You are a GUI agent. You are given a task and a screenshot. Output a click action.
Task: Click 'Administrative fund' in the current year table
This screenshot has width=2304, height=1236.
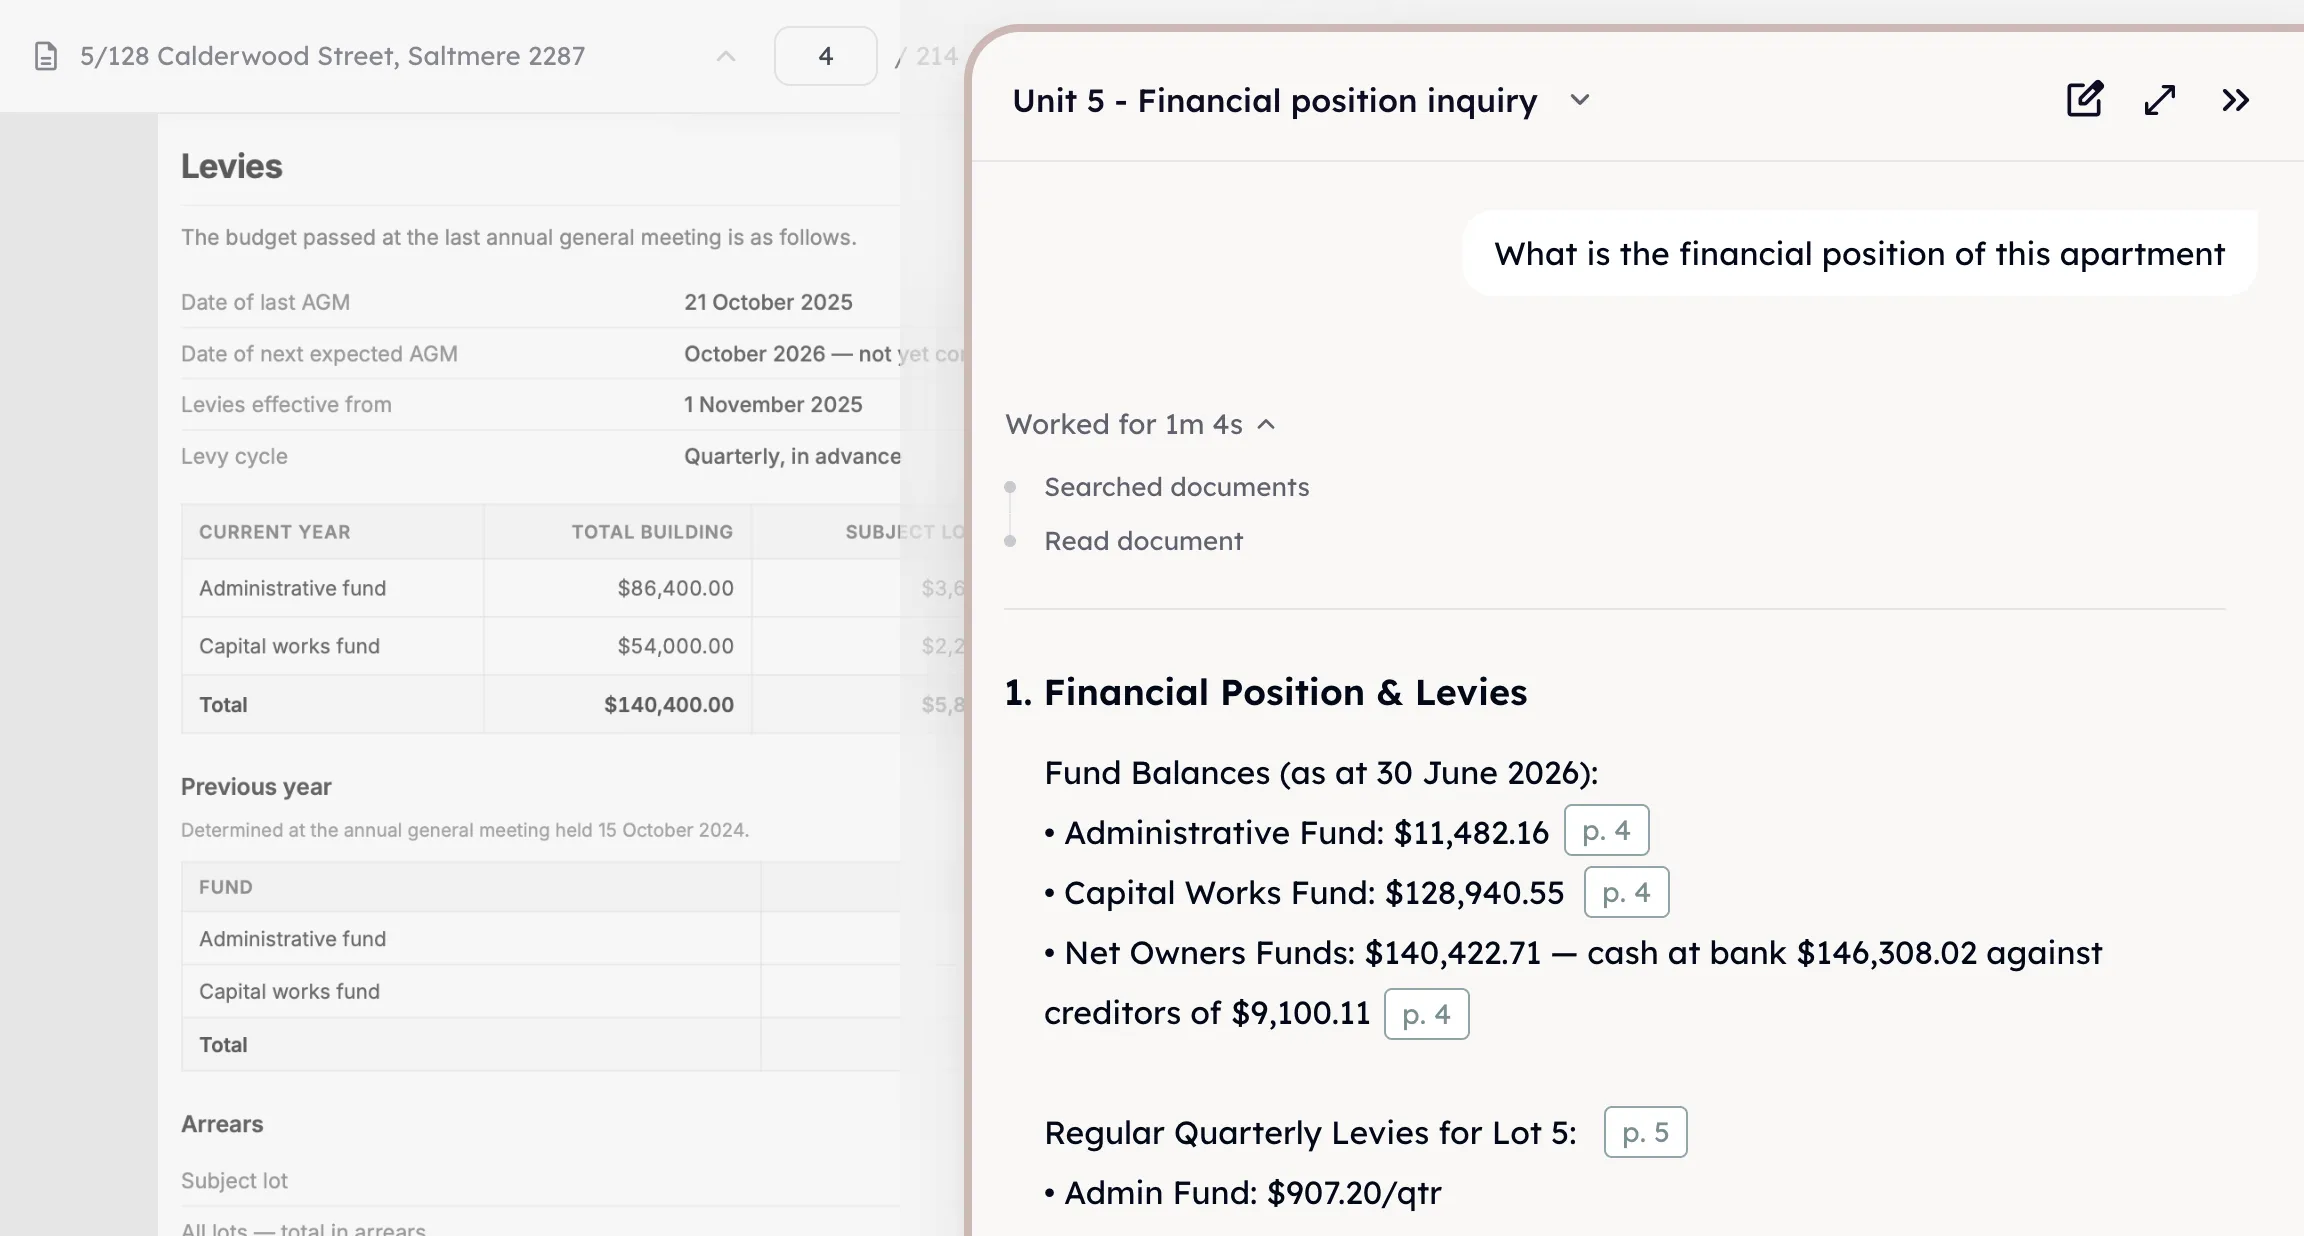[x=292, y=588]
